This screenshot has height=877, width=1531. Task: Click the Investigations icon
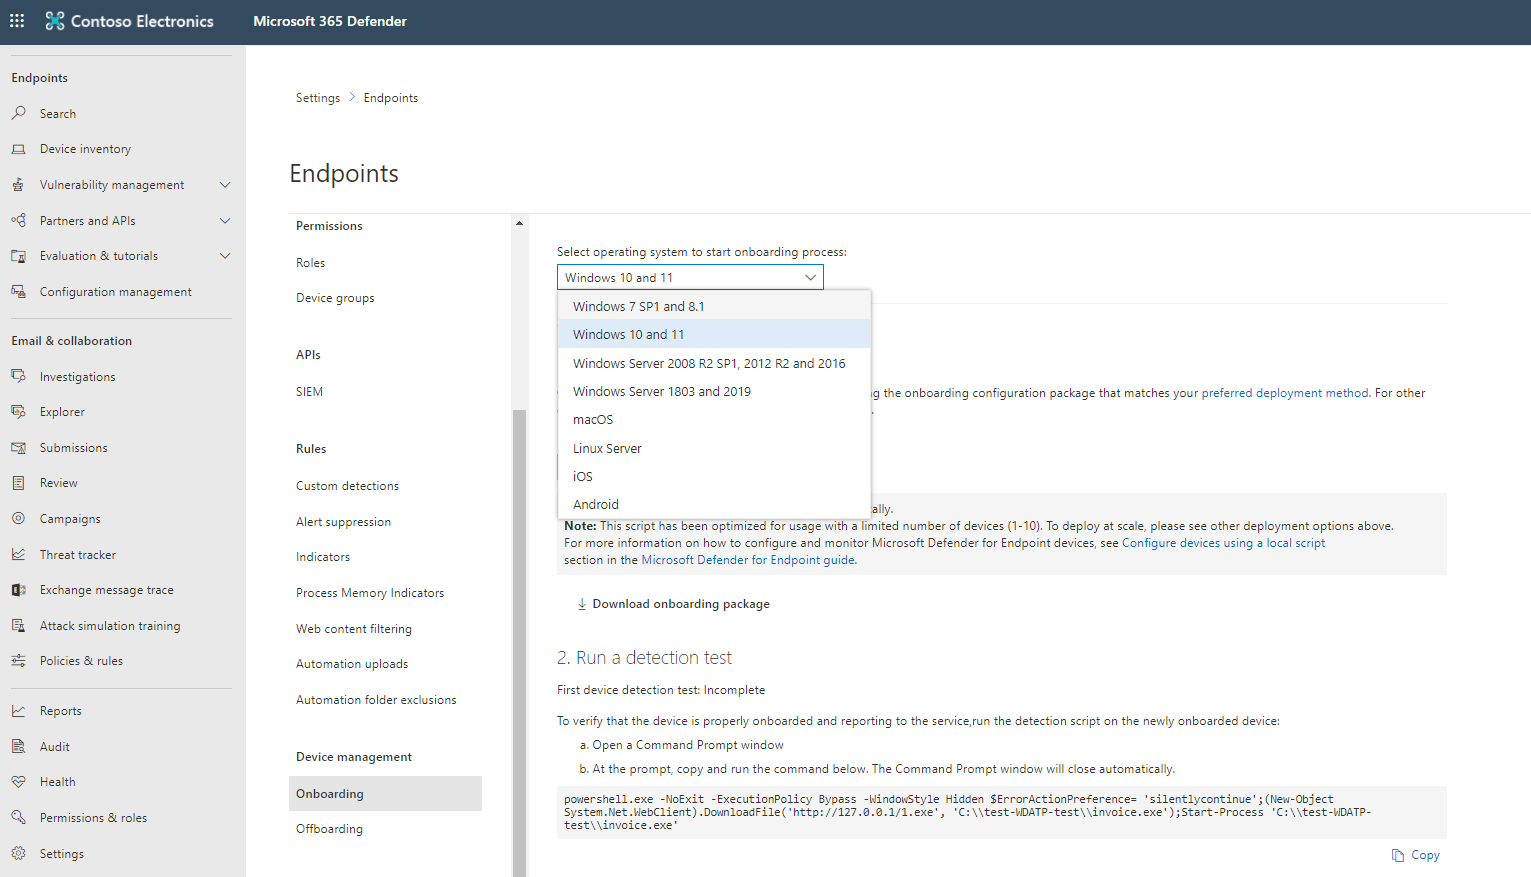[18, 376]
